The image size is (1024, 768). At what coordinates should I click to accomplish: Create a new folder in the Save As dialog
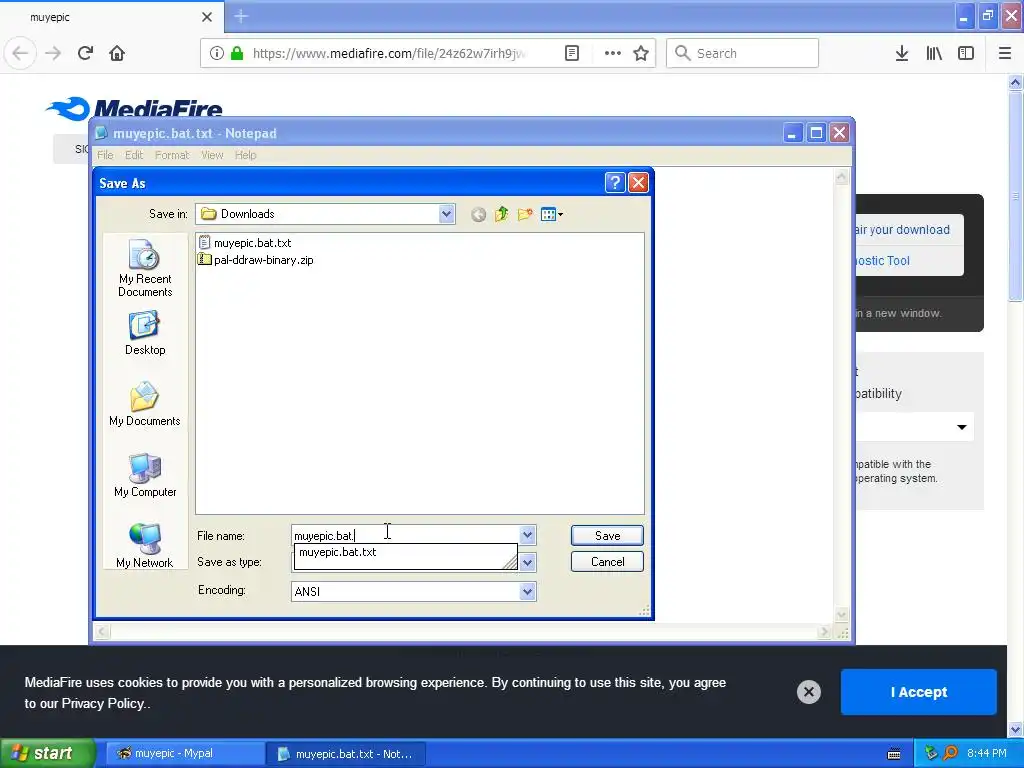click(524, 214)
